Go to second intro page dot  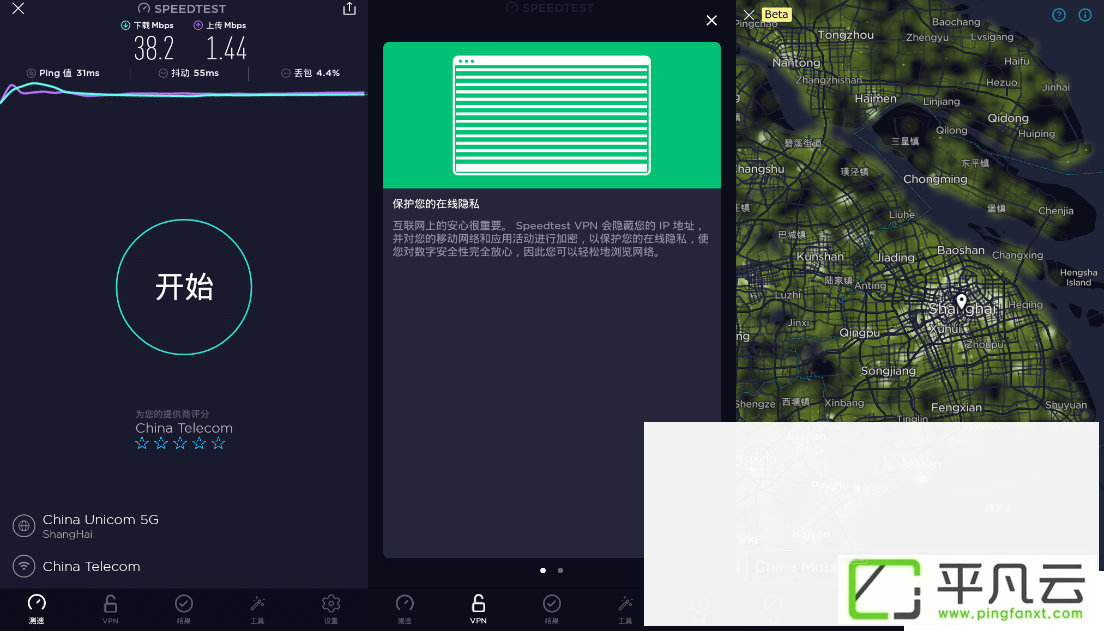coord(560,570)
